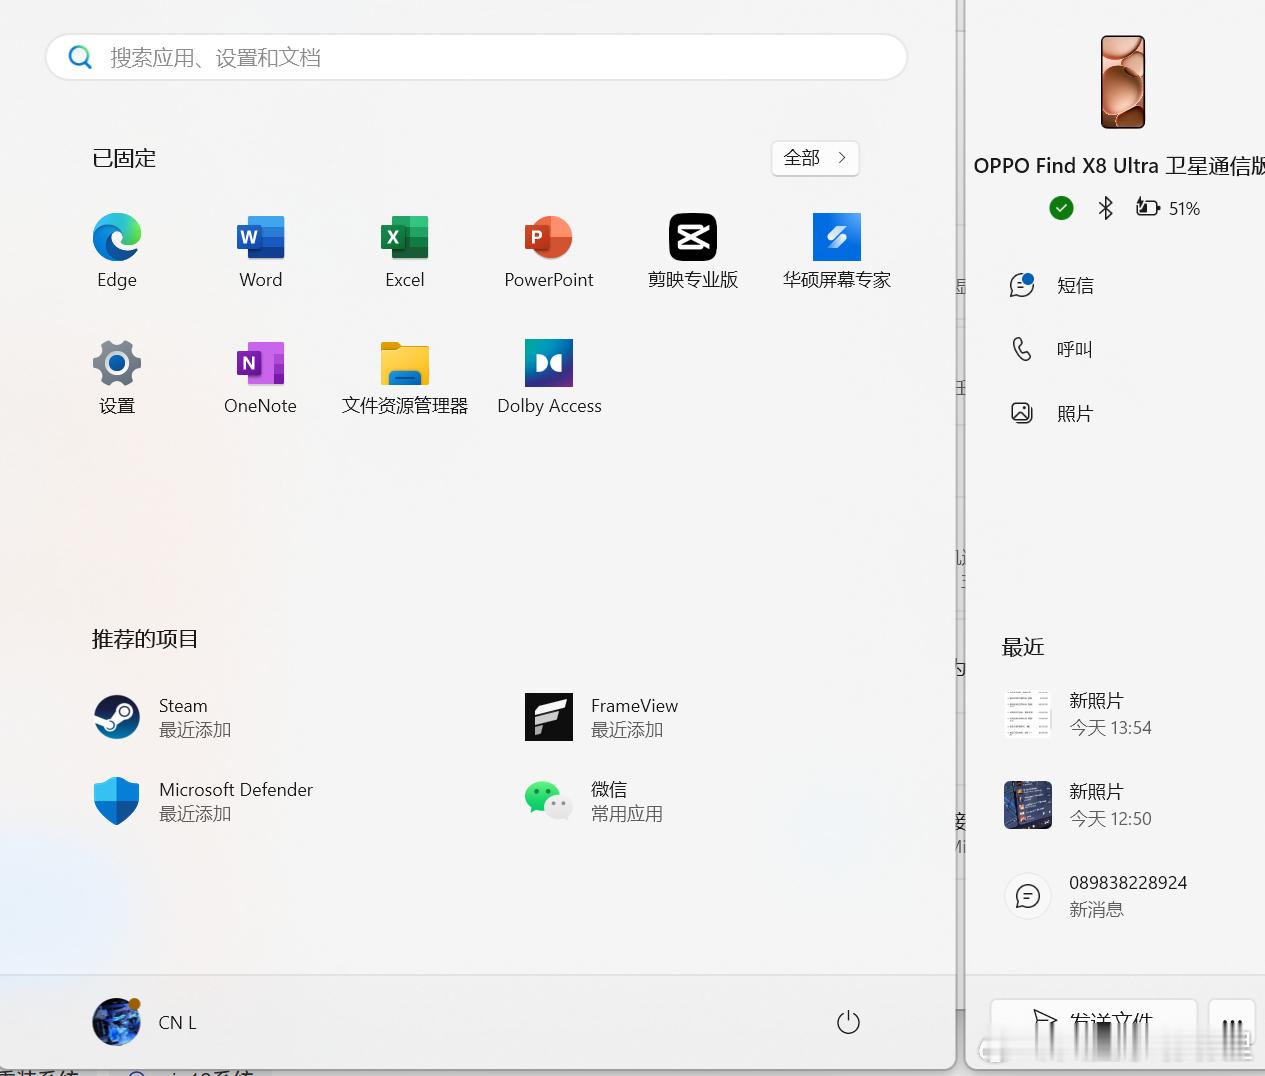Image resolution: width=1265 pixels, height=1076 pixels.
Task: Open 呼叫 calls in phone panel
Action: pyautogui.click(x=1051, y=349)
